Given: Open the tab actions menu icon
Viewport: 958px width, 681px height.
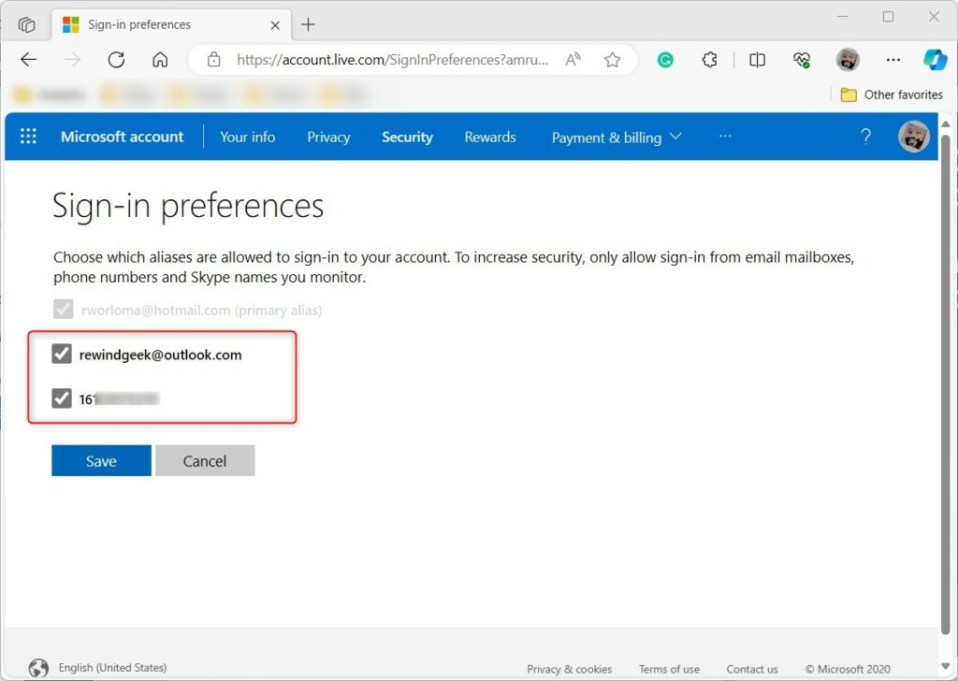Looking at the screenshot, I should tap(26, 24).
